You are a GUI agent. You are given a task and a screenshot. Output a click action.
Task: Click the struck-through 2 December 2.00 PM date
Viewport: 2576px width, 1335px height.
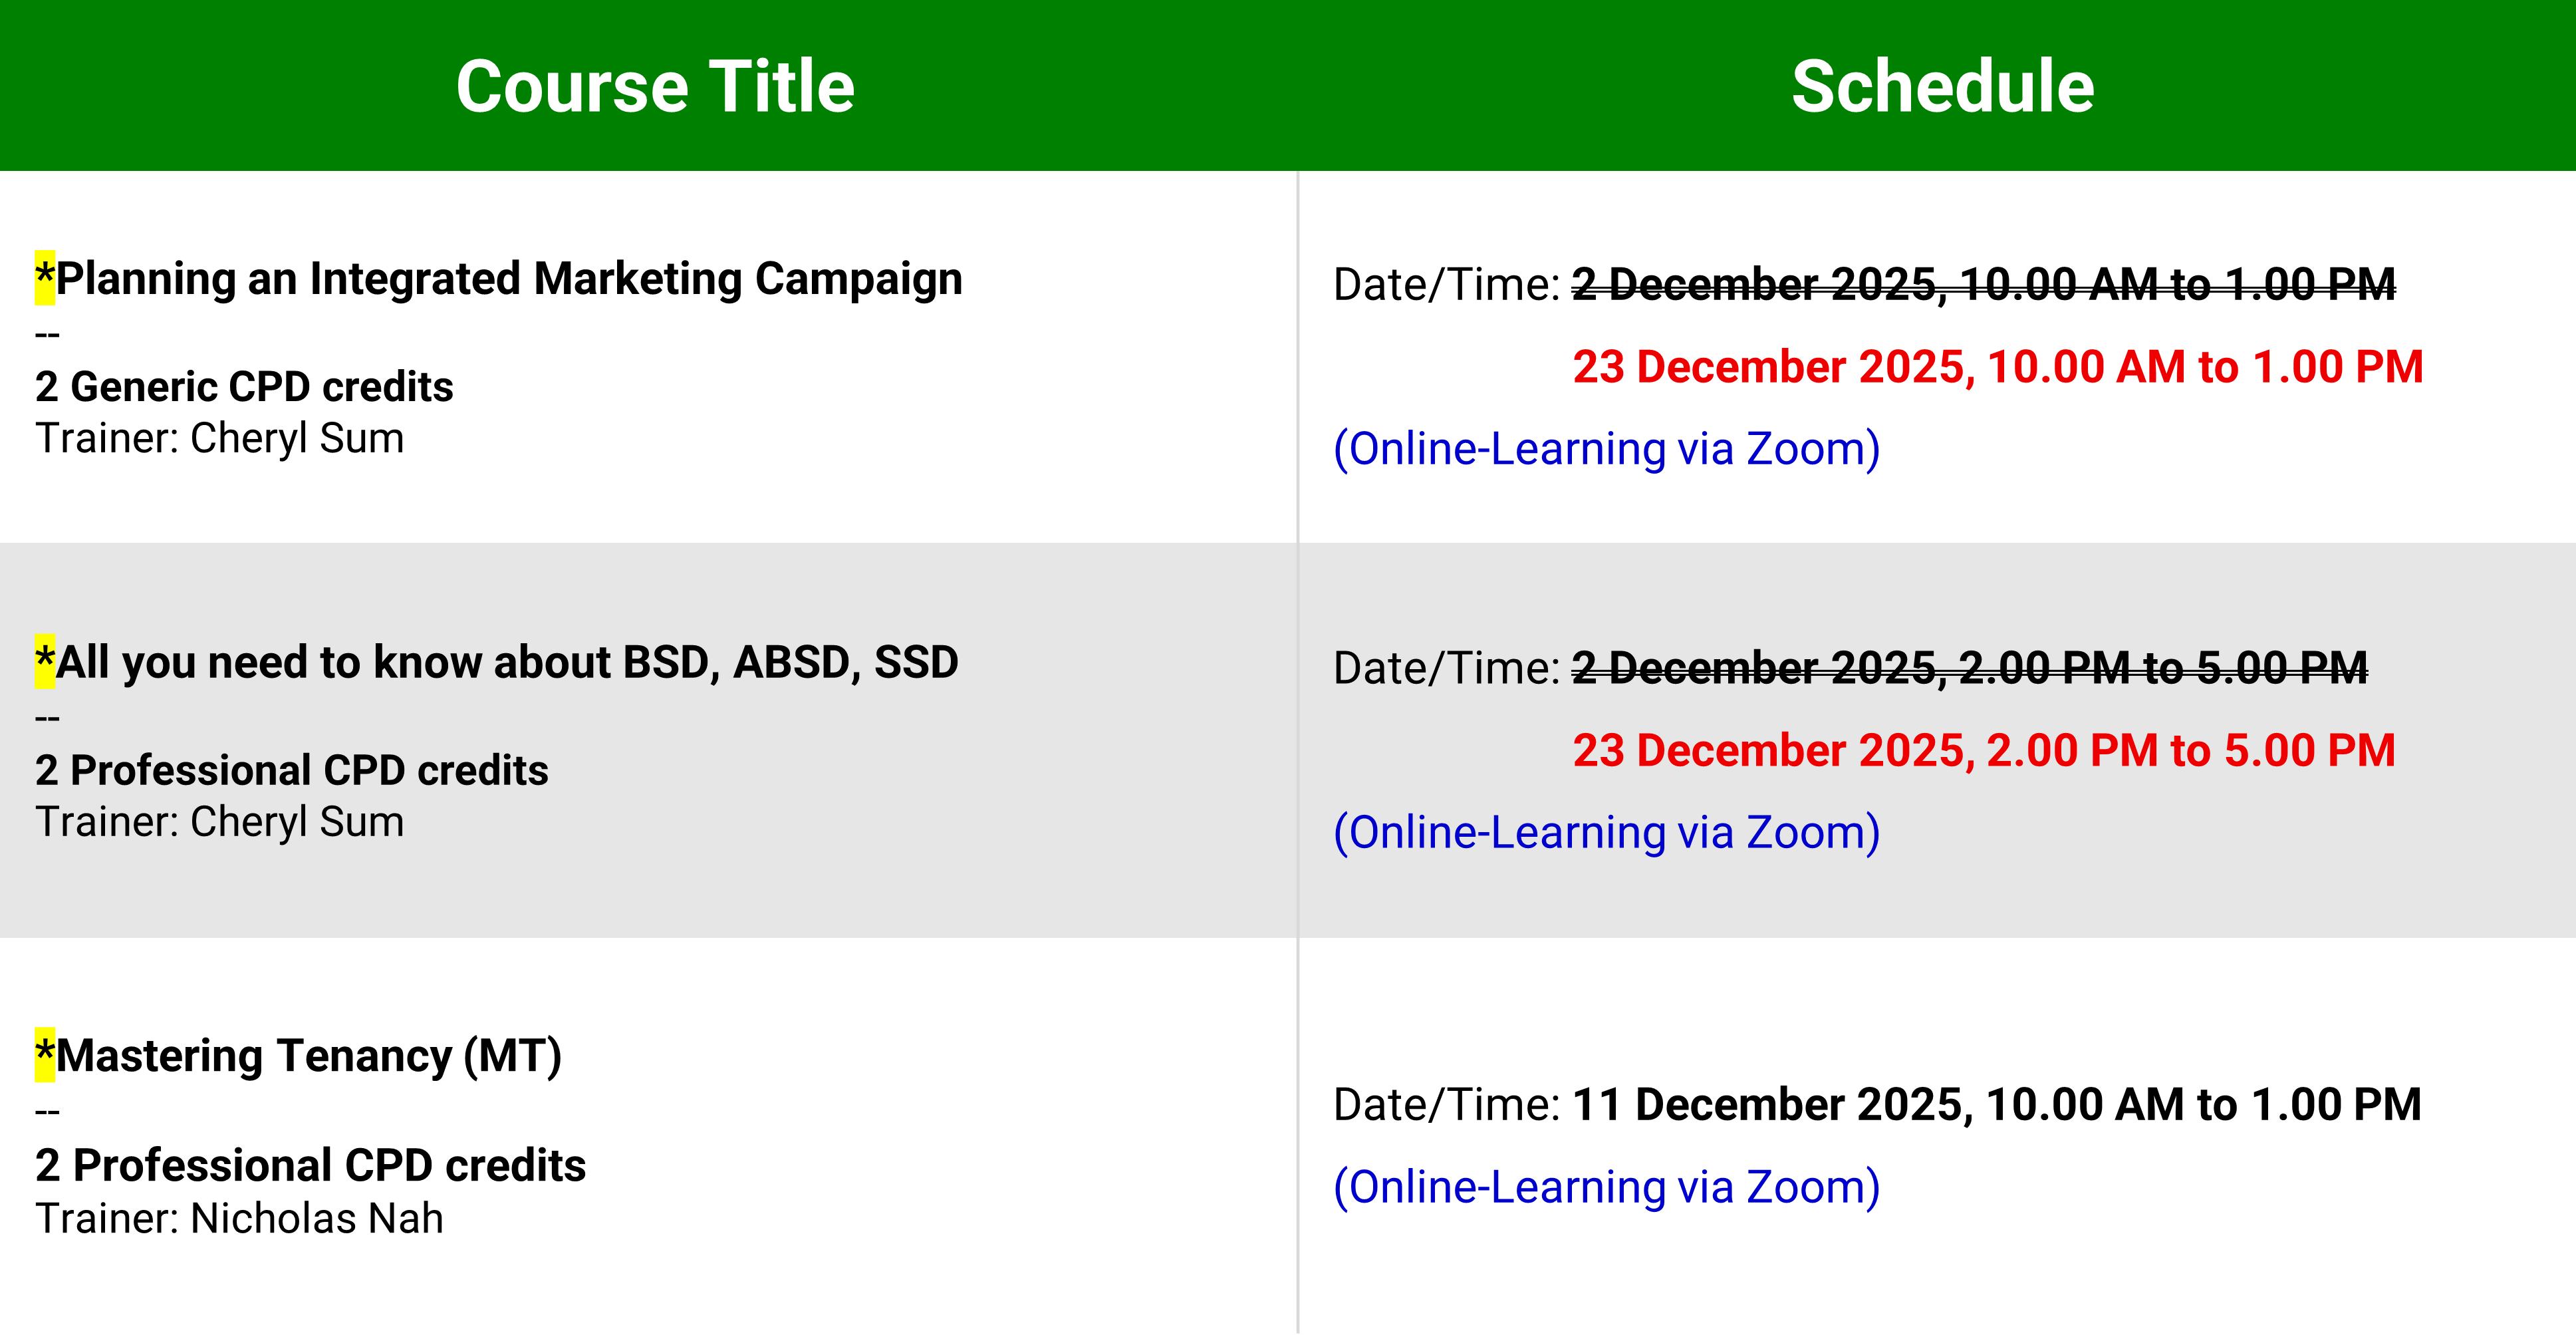[x=1969, y=668]
